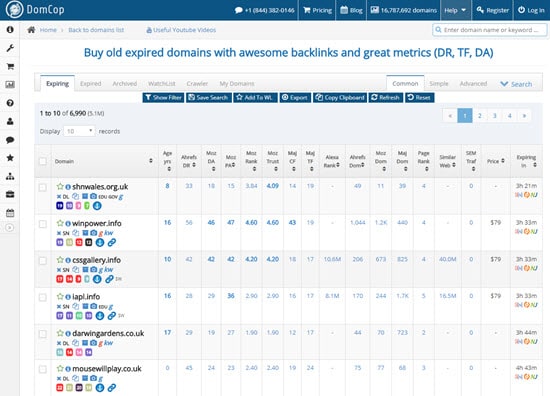Open the Pricing link in header
Screen dimensions: 550x396
317,10
